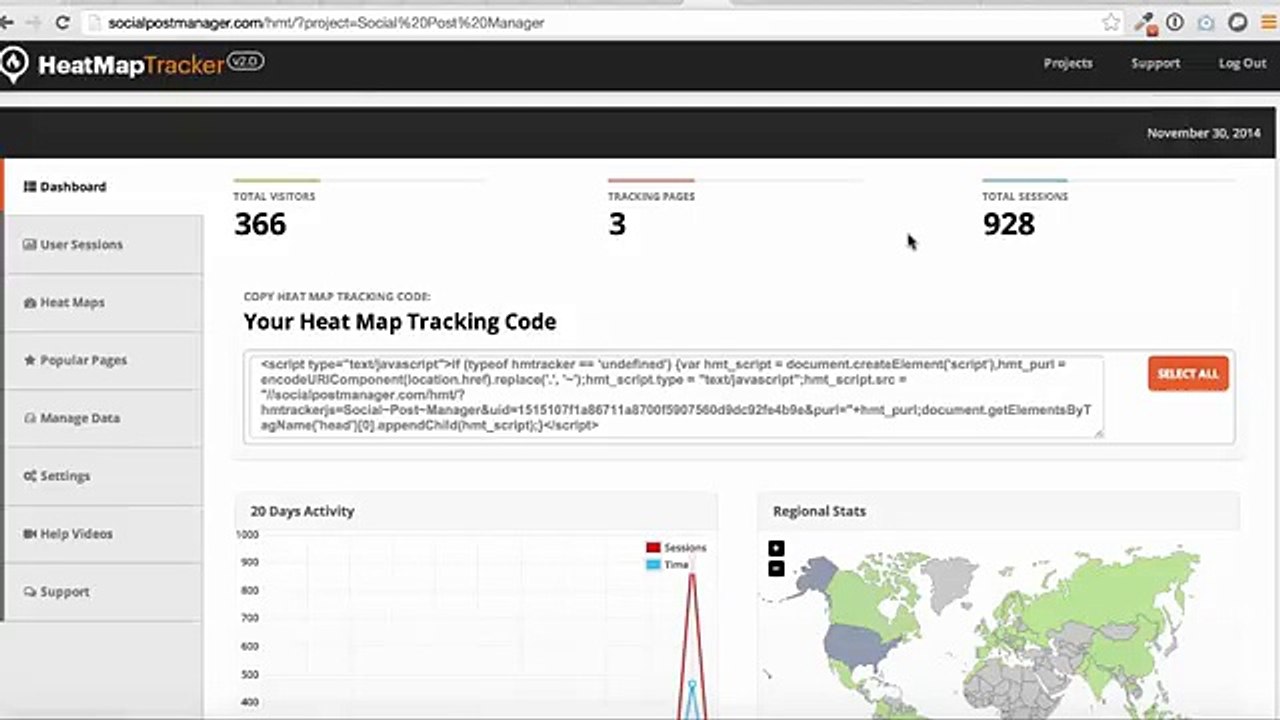
Task: Click the Tracking Pages value 3
Action: click(617, 224)
